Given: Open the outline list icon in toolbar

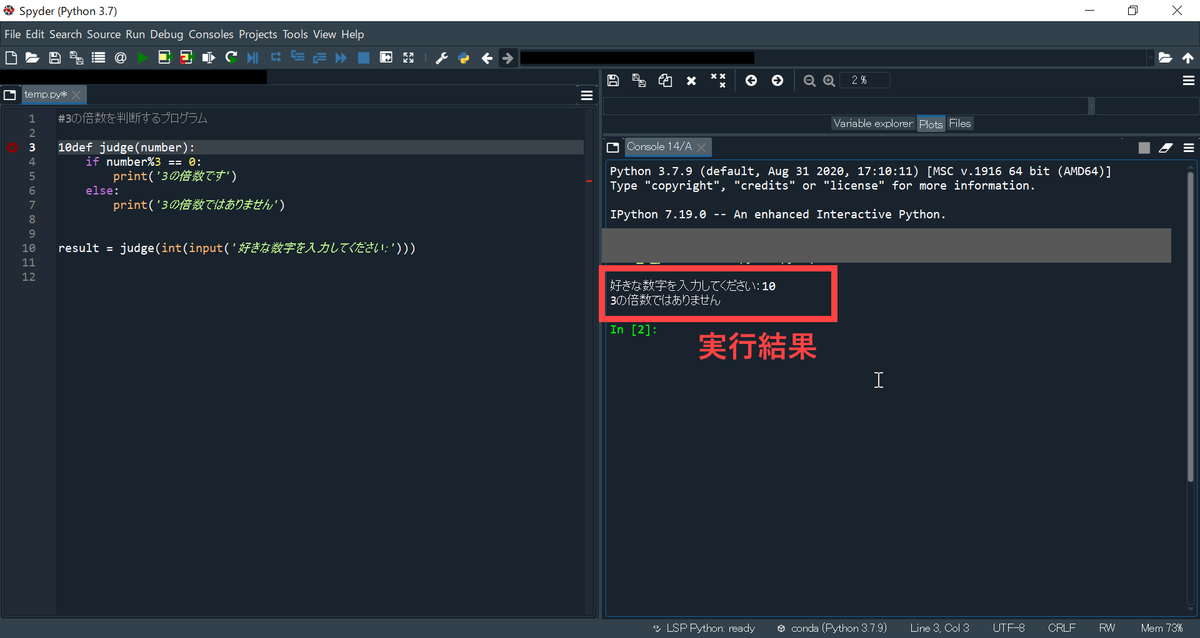Looking at the screenshot, I should click(x=98, y=58).
